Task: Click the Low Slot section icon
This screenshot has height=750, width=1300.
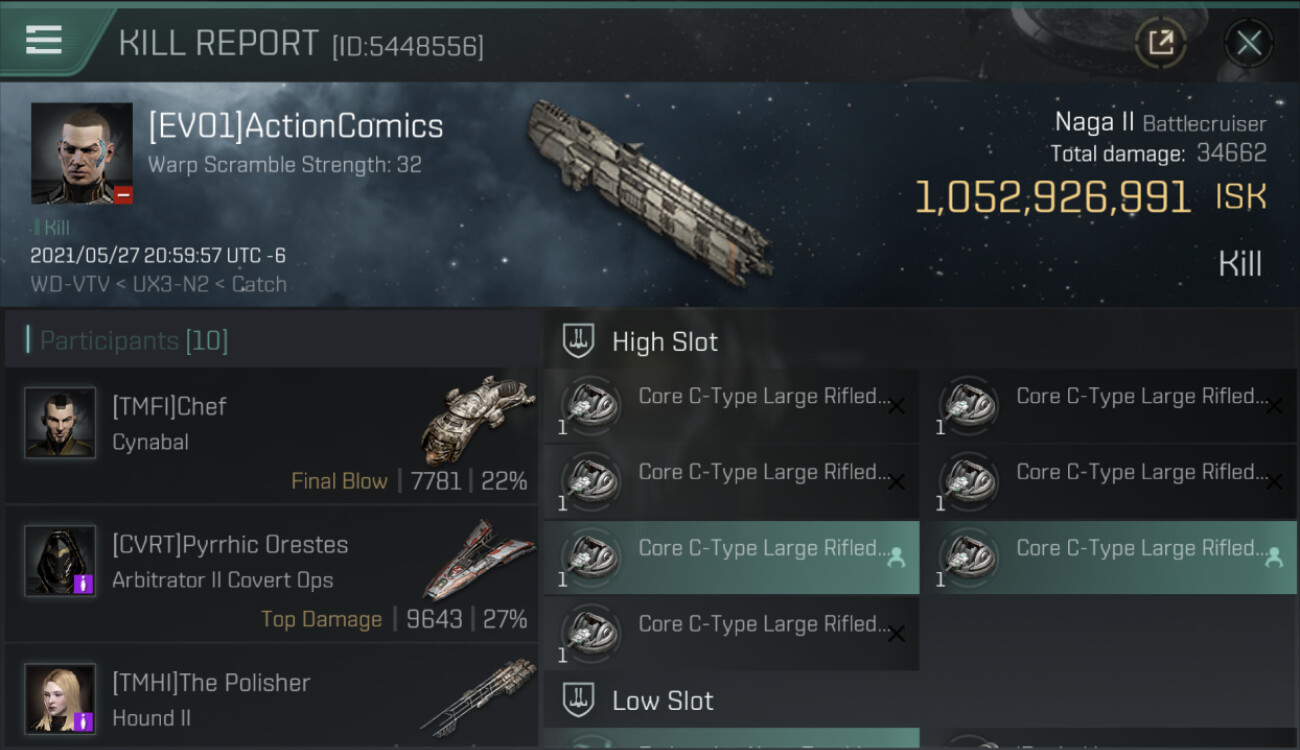Action: click(579, 700)
